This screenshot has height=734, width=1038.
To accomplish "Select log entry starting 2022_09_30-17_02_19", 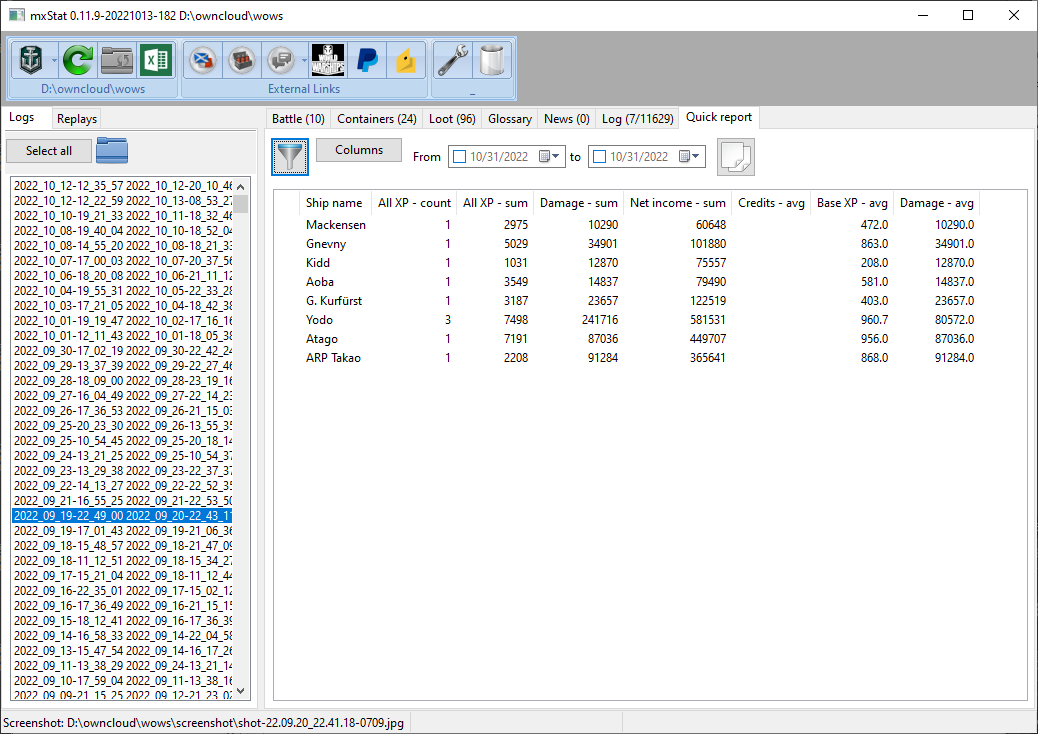I will (122, 351).
